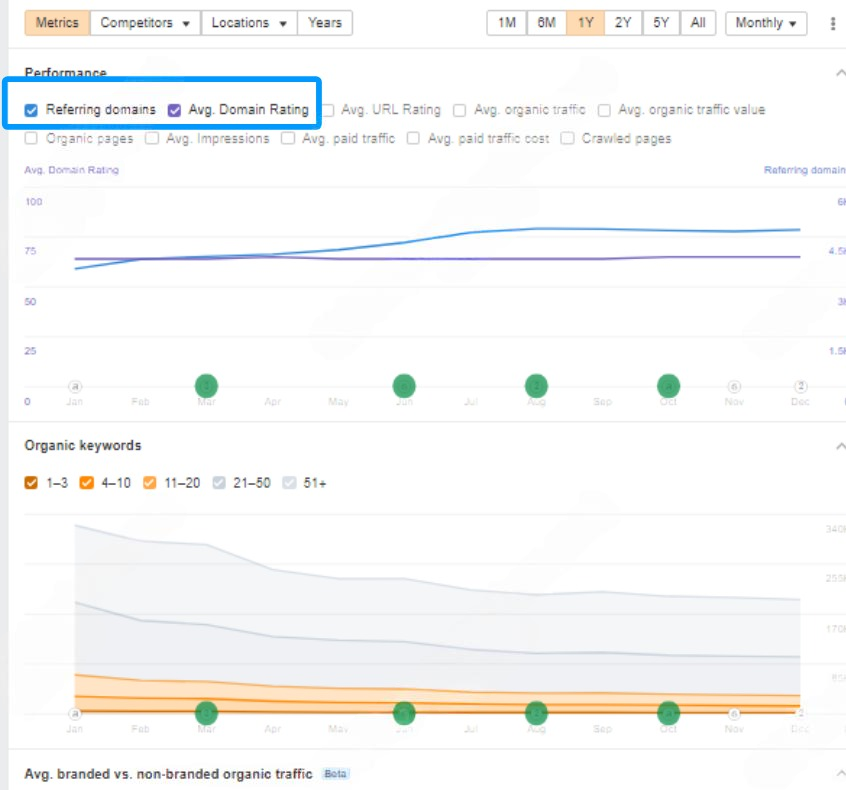Viewport: 846px width, 790px height.
Task: Open the Competitors dropdown
Action: pyautogui.click(x=145, y=23)
